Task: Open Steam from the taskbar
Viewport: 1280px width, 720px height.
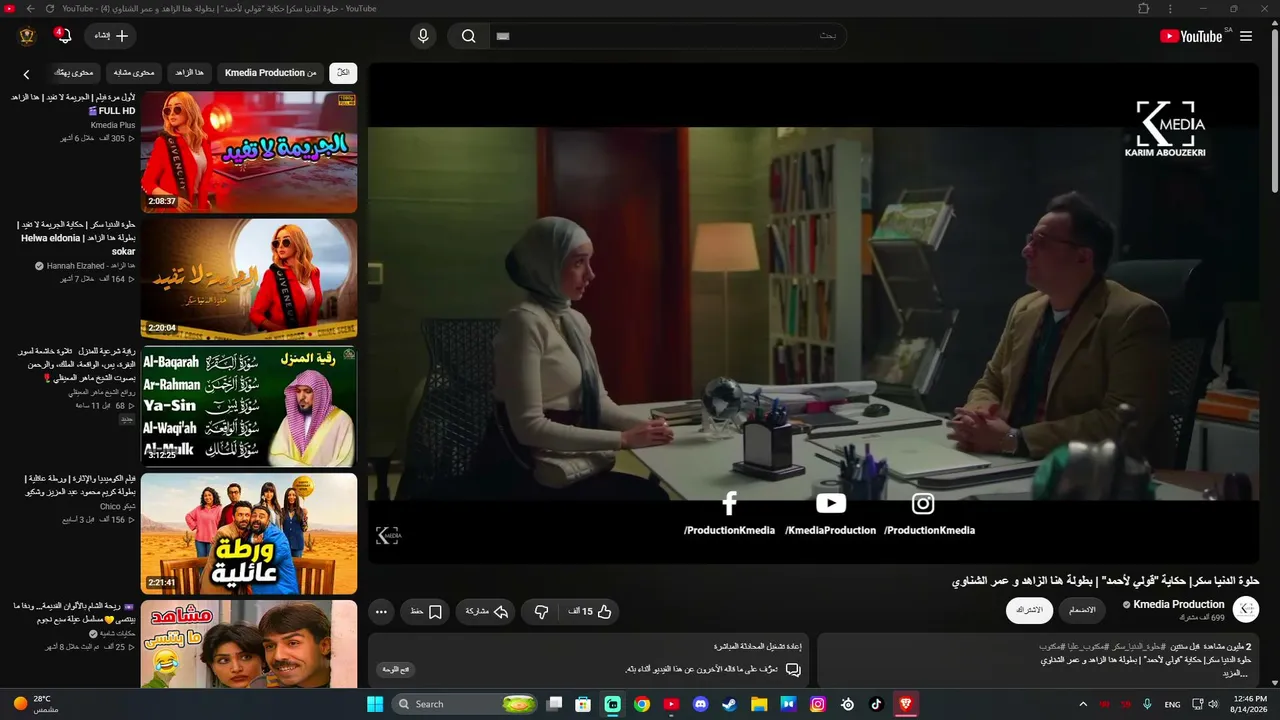Action: tap(730, 704)
